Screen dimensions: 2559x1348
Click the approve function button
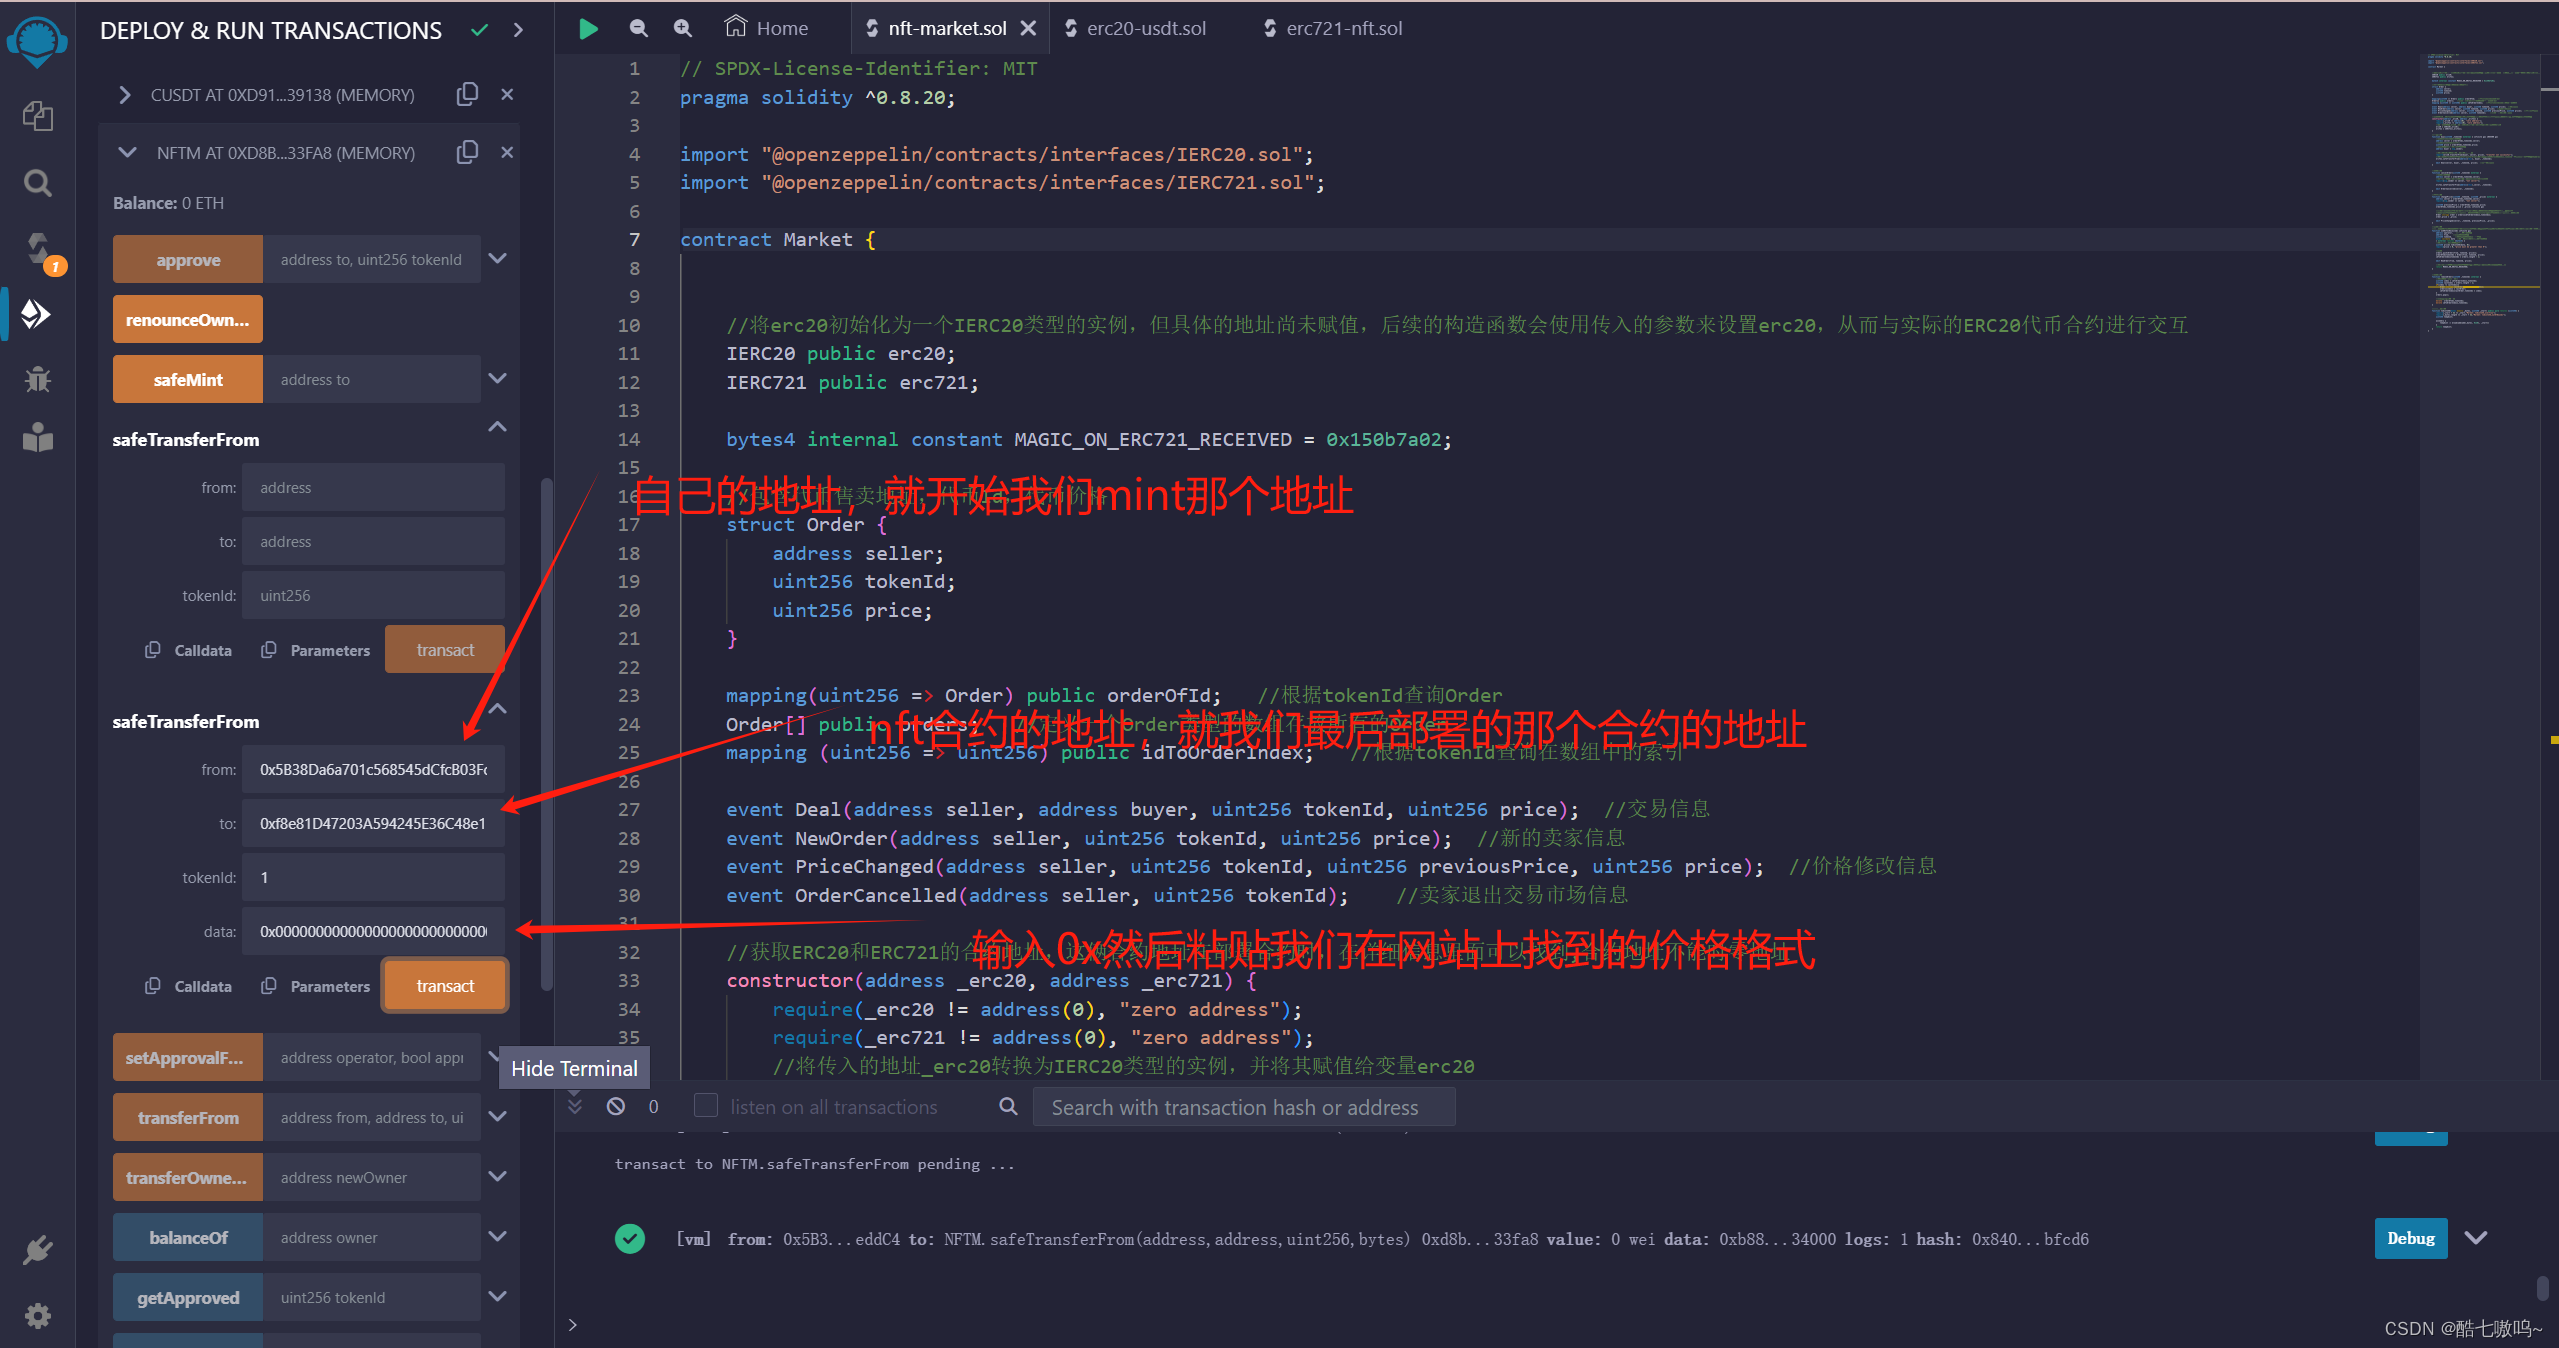pos(188,260)
